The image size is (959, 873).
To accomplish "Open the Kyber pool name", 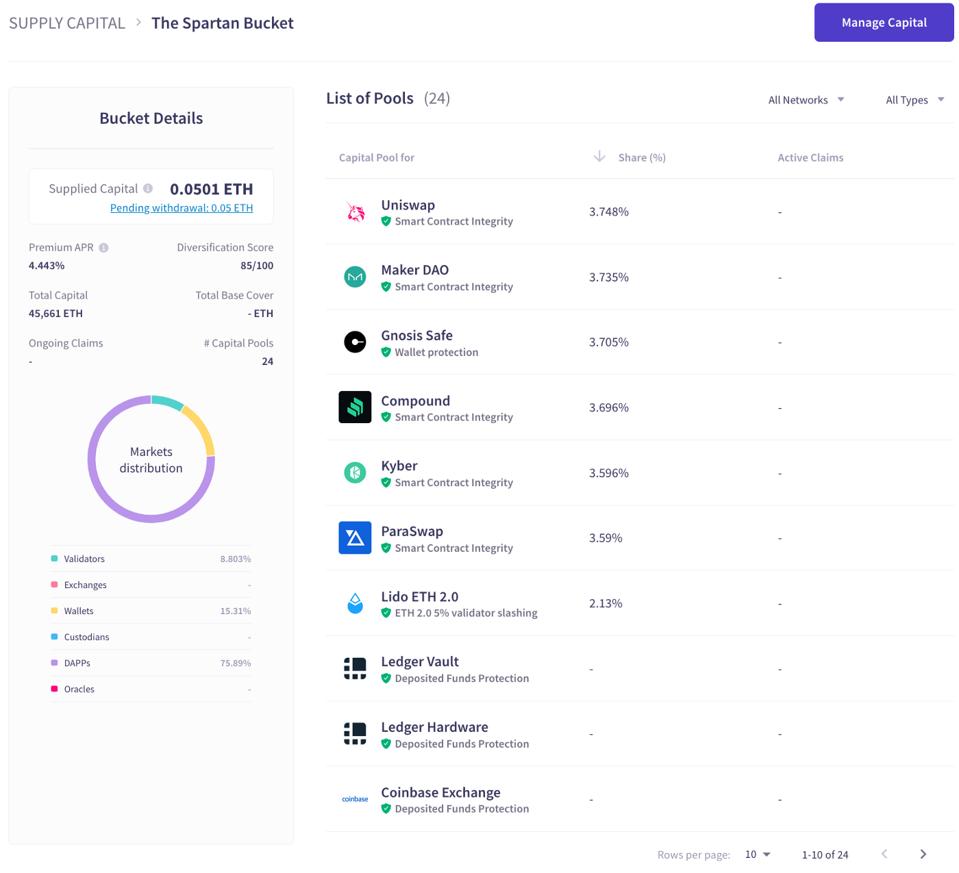I will (399, 466).
